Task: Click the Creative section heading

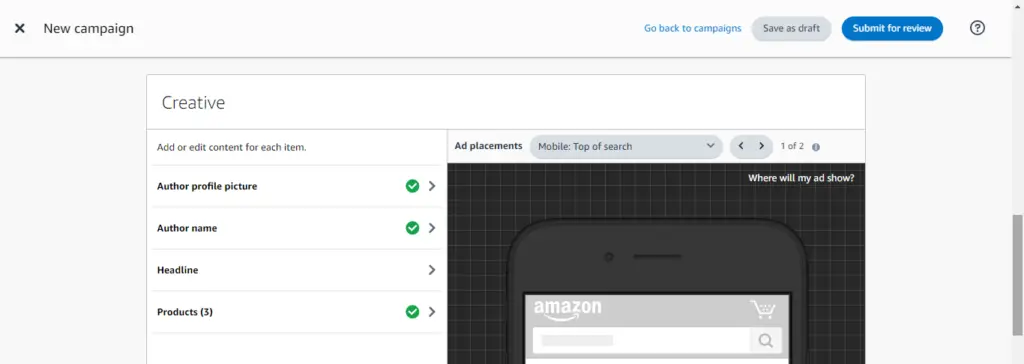Action: click(193, 103)
